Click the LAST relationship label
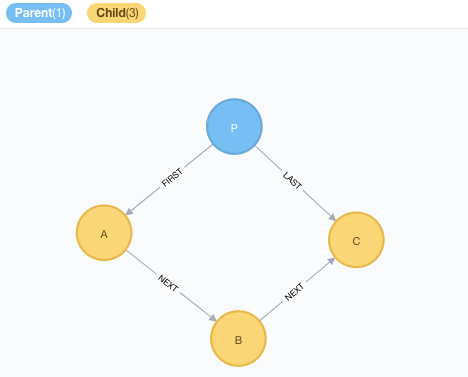 click(x=292, y=180)
